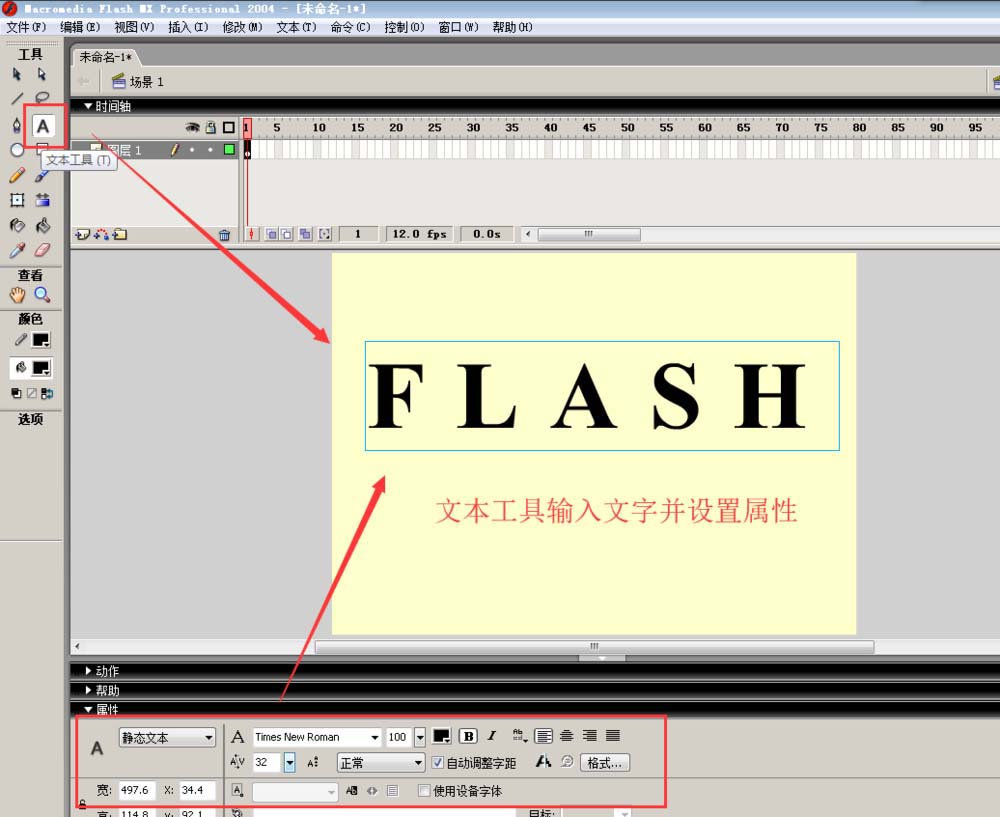Screen dimensions: 1000x817
Task: Open the character spacing 32 dropdown arrow
Action: click(x=290, y=762)
